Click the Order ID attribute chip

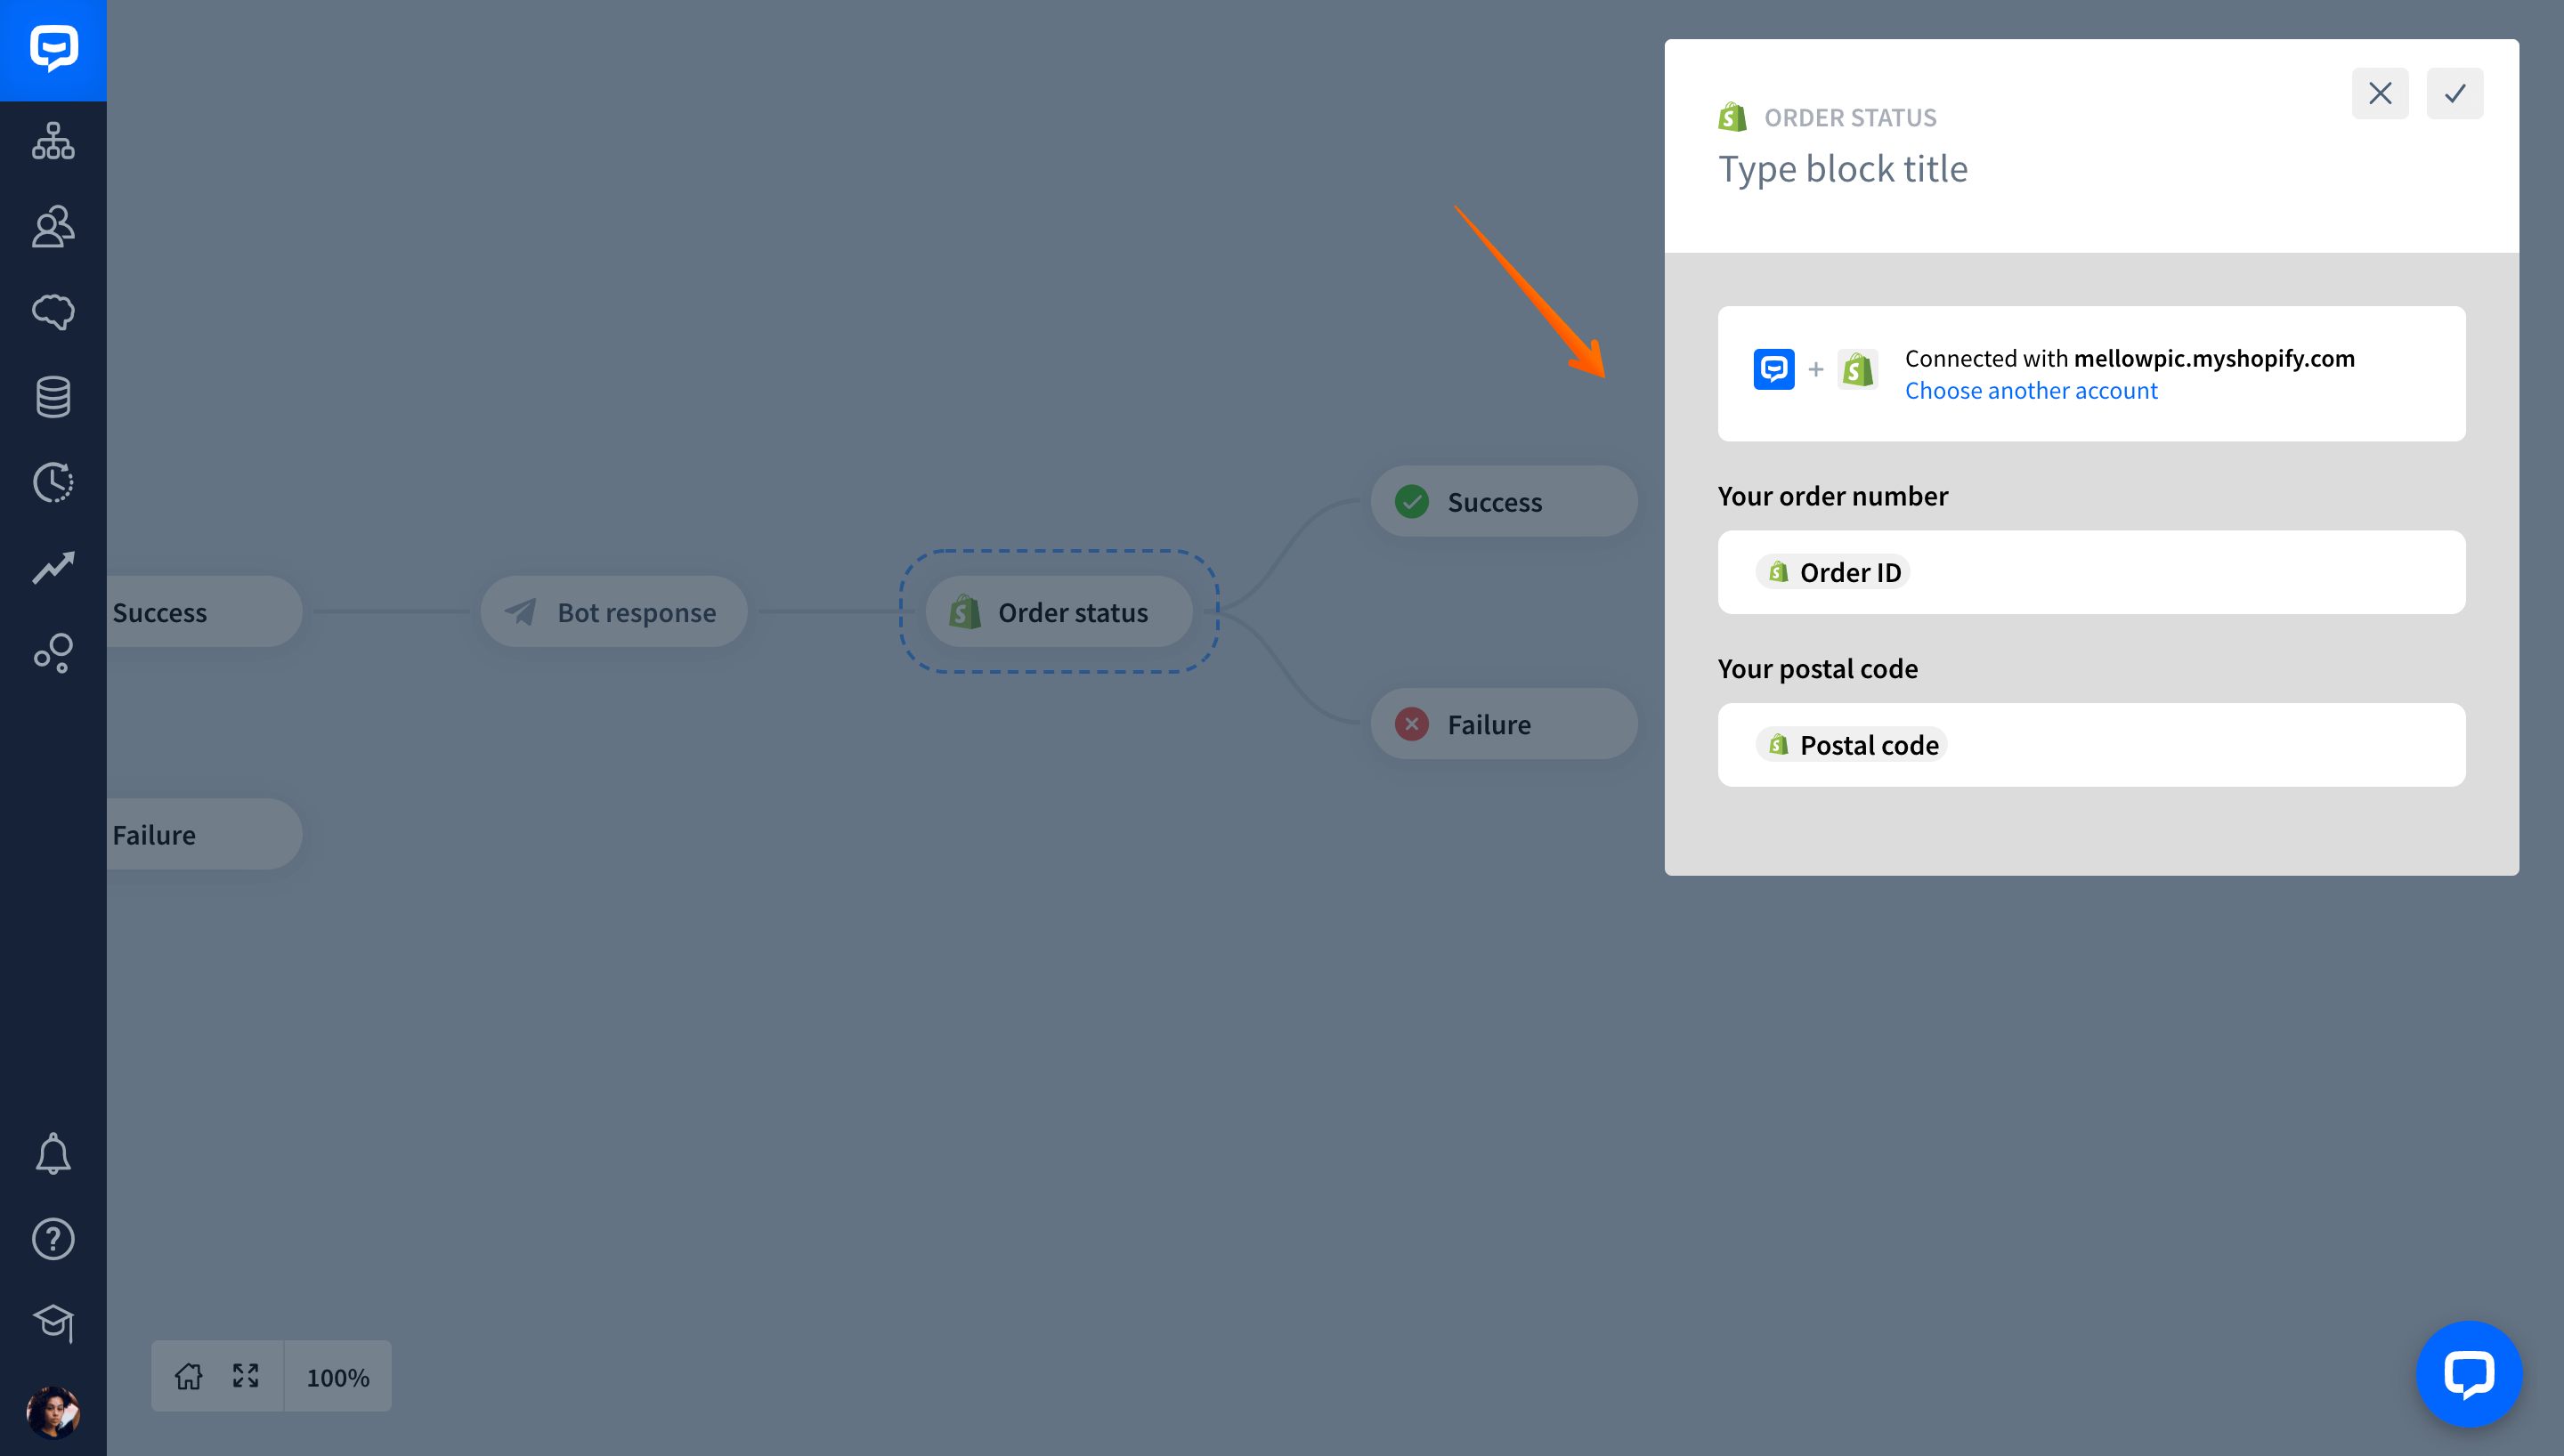(1833, 572)
